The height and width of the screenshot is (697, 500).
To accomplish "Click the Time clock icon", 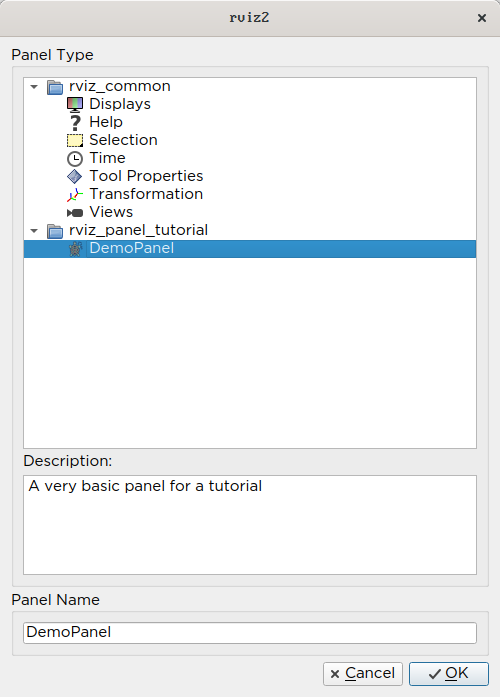I will 75,159.
